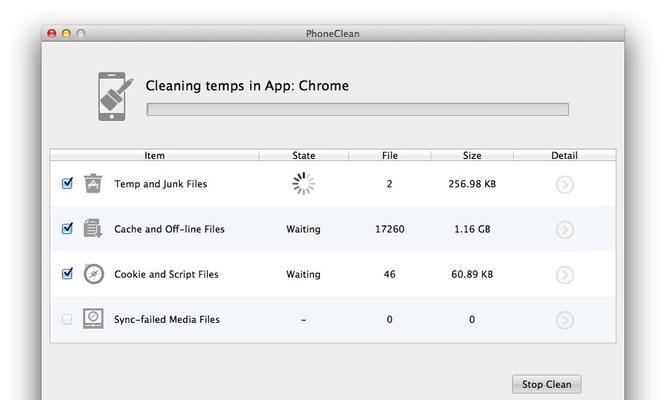Click the '1.16 GB' size value
This screenshot has height=400, width=666.
point(472,229)
